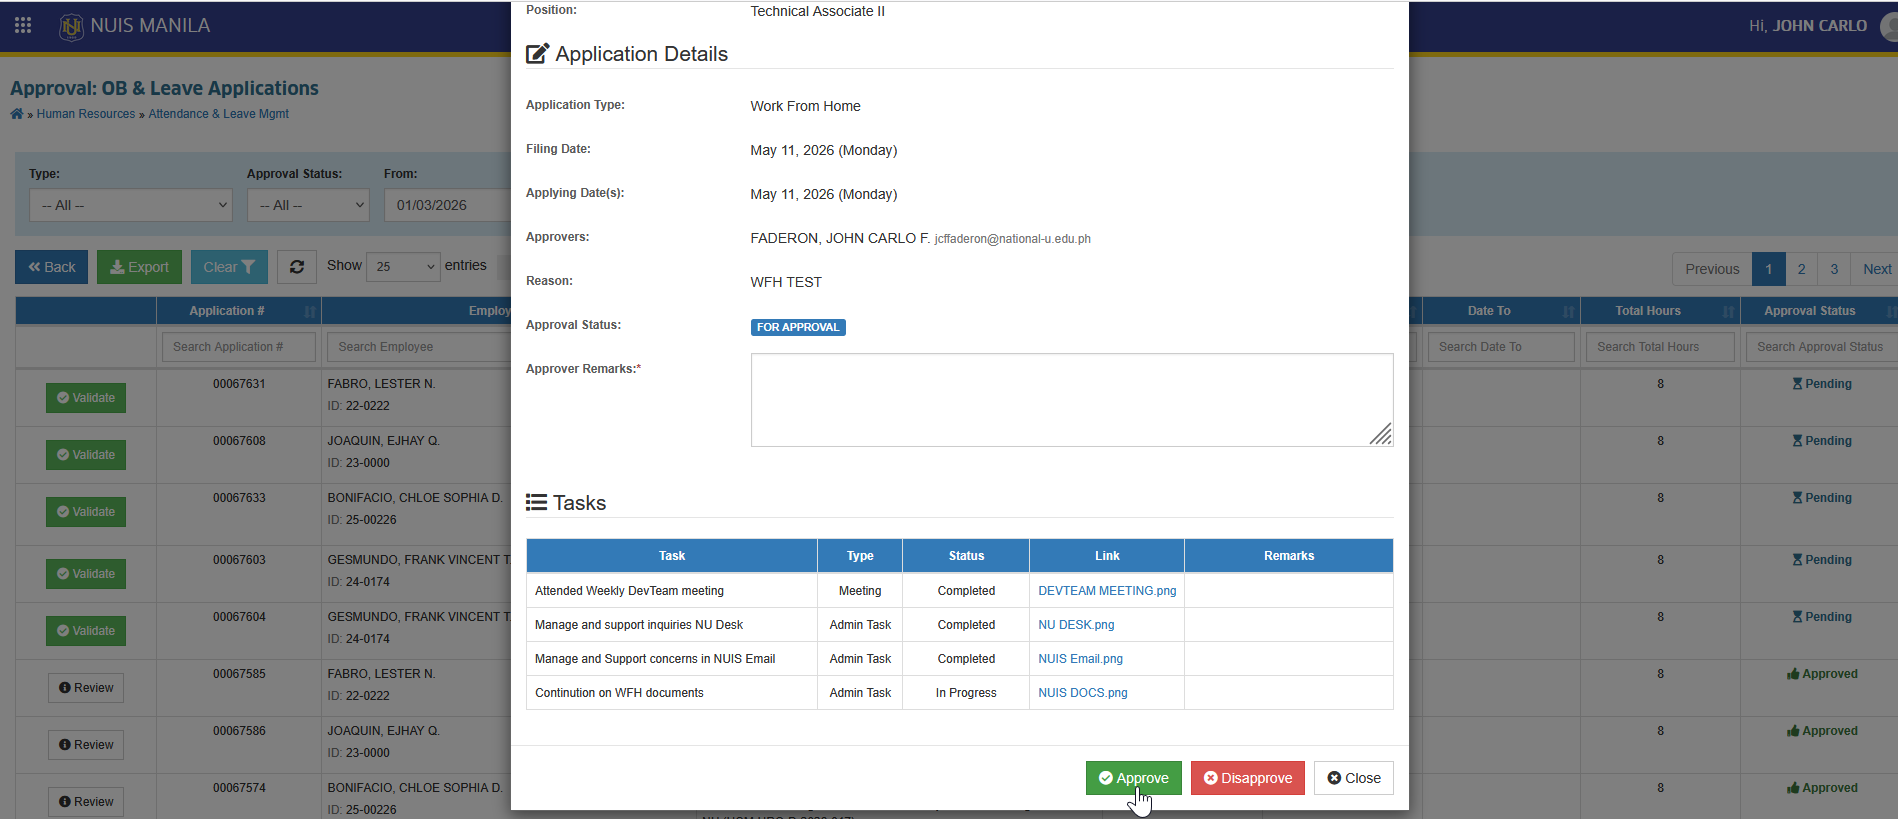The width and height of the screenshot is (1898, 819).
Task: Open the apps grid menu icon
Action: pos(23,25)
